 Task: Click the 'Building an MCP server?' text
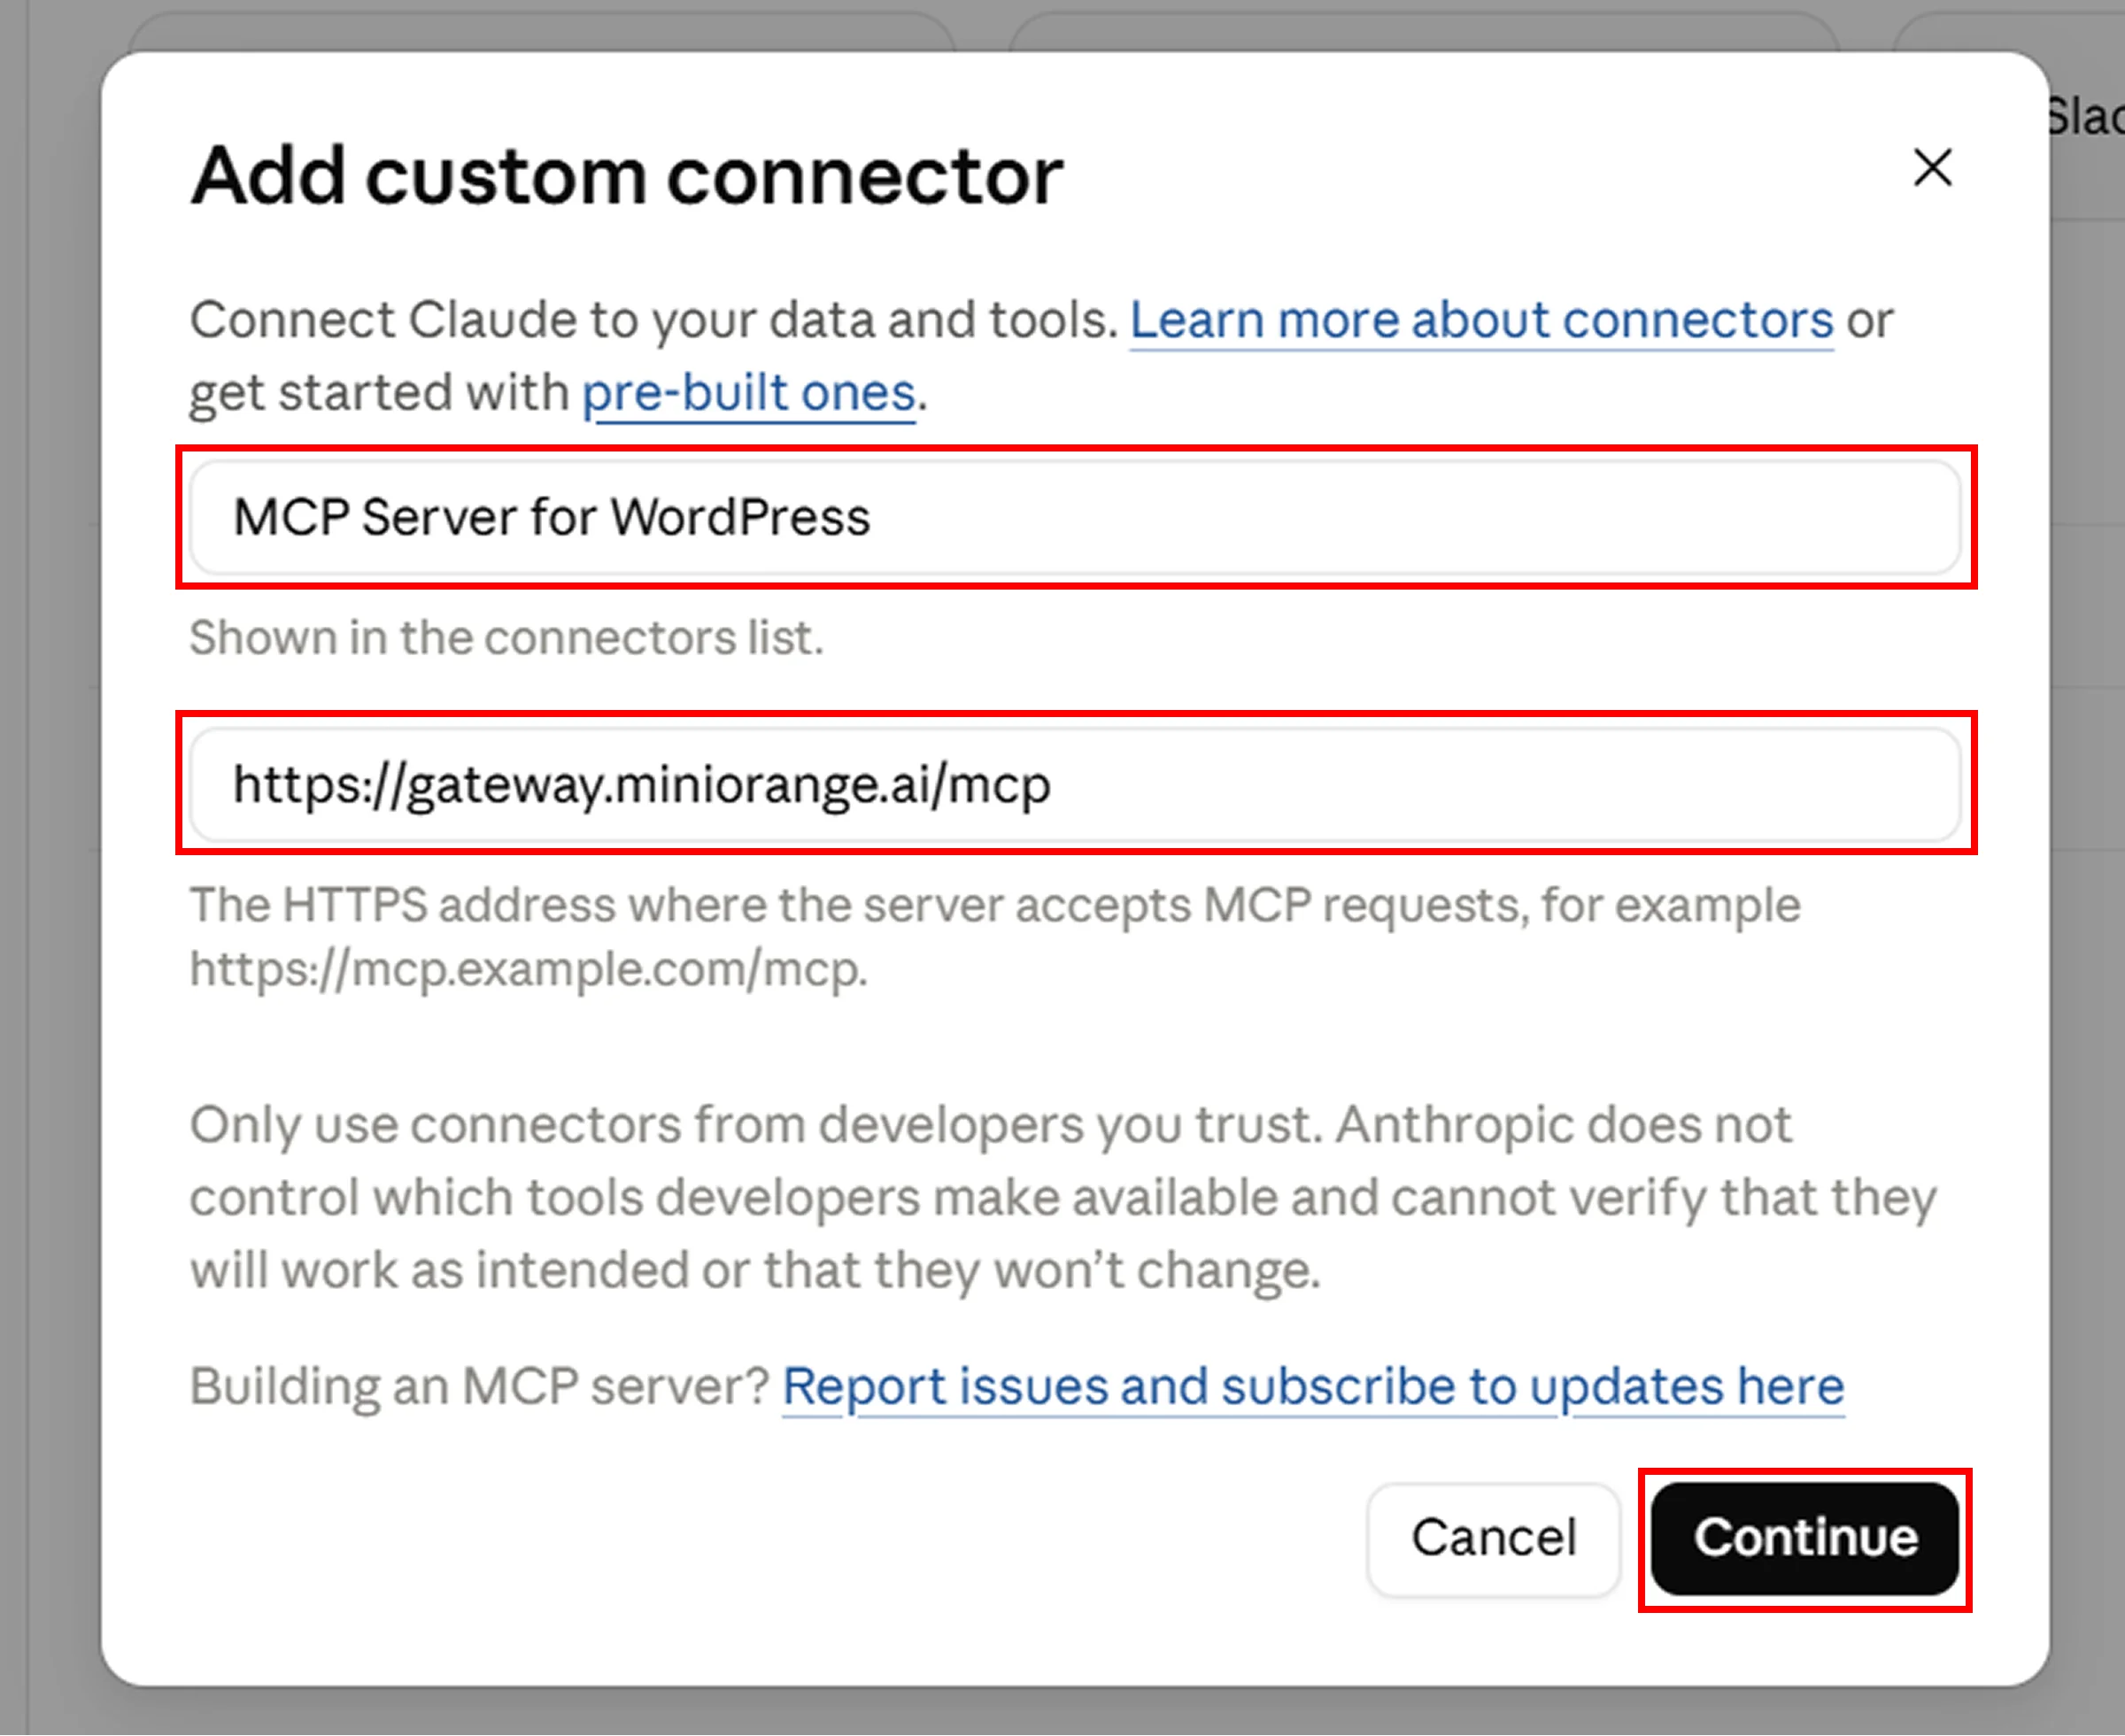[479, 1386]
